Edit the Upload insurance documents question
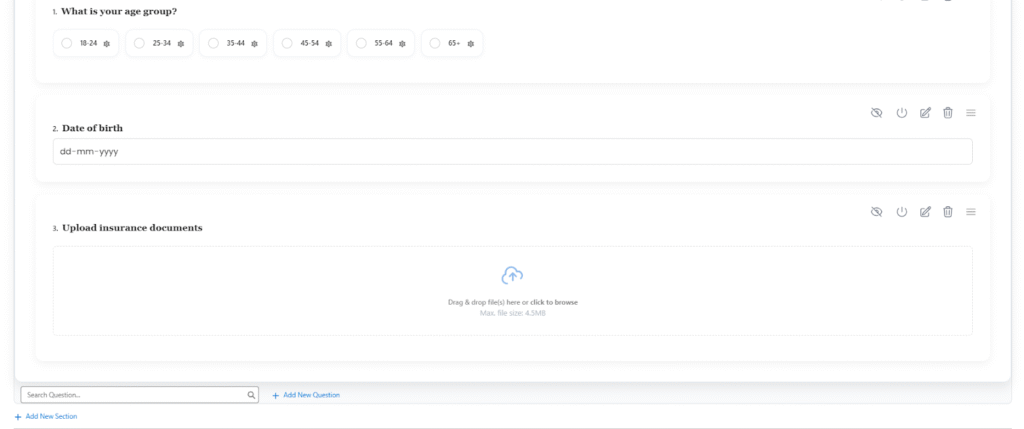Image resolution: width=1024 pixels, height=429 pixels. tap(925, 212)
